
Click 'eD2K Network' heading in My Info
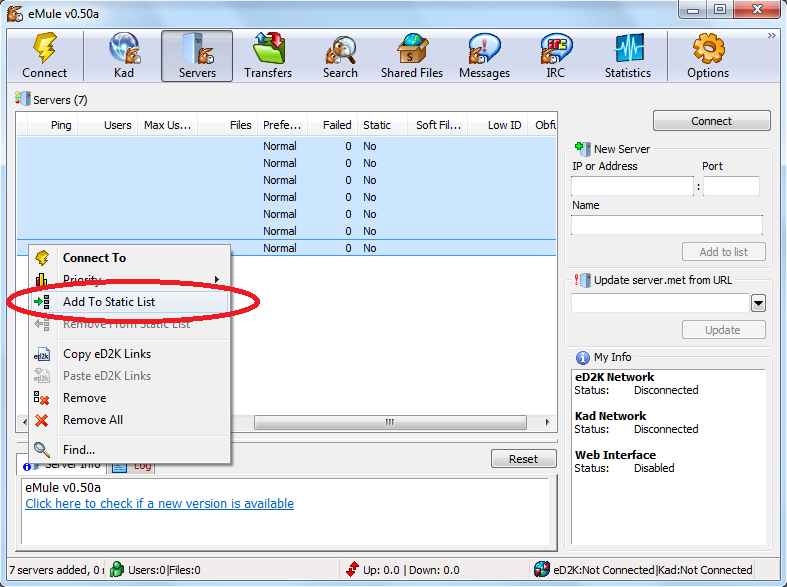614,377
